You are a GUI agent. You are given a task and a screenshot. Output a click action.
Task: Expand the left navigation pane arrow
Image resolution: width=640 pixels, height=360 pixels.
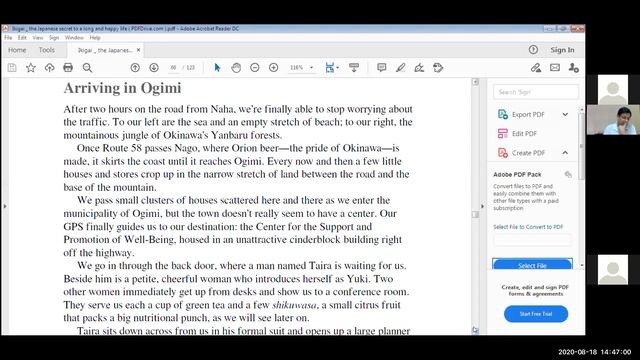click(4, 206)
